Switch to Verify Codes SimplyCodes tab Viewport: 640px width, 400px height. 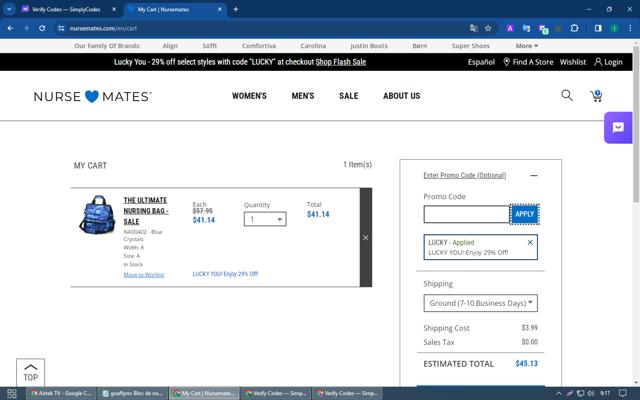click(x=66, y=9)
